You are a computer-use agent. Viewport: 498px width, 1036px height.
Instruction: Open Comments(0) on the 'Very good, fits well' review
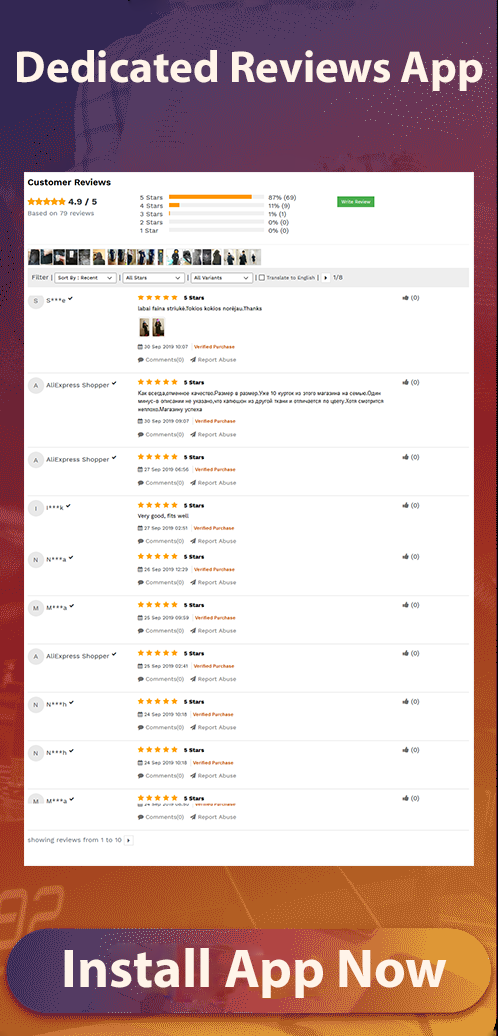161,541
